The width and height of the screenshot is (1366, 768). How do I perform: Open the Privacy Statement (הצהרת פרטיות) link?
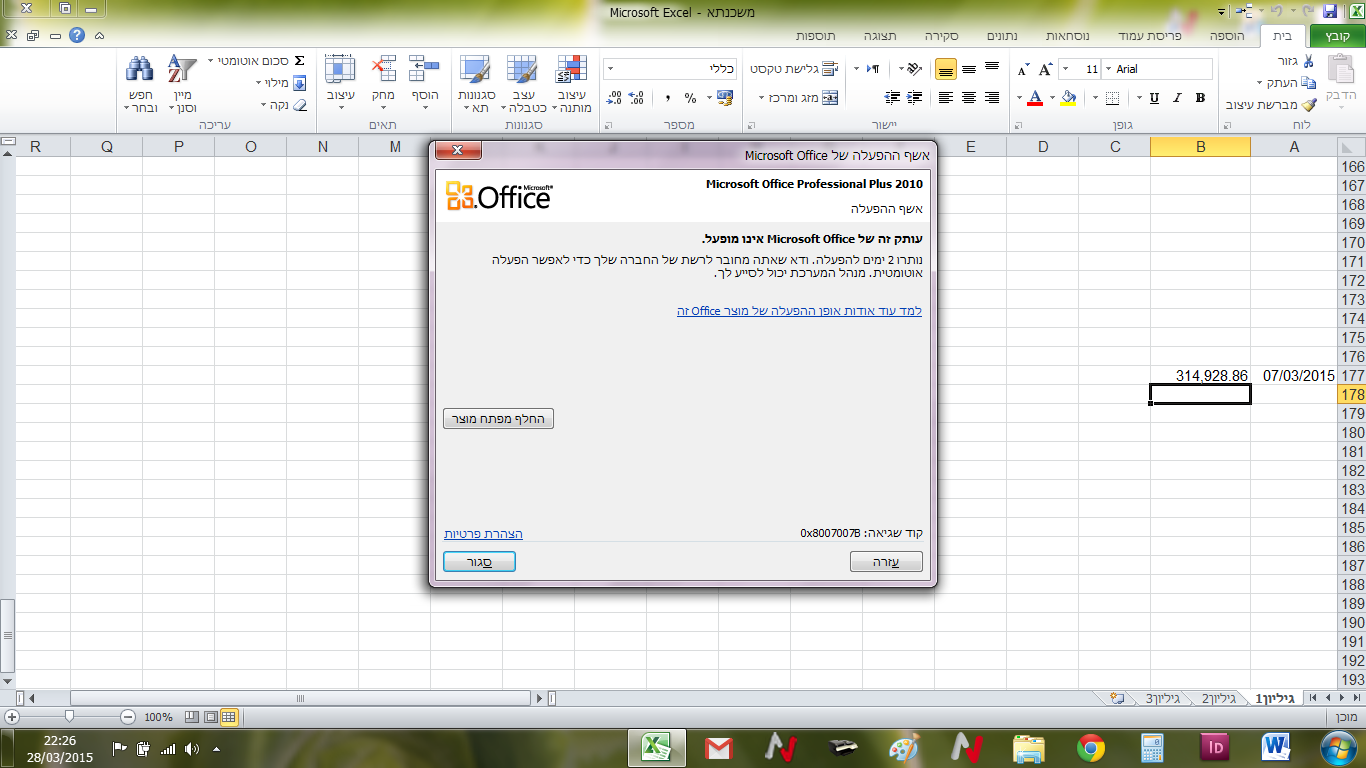484,534
